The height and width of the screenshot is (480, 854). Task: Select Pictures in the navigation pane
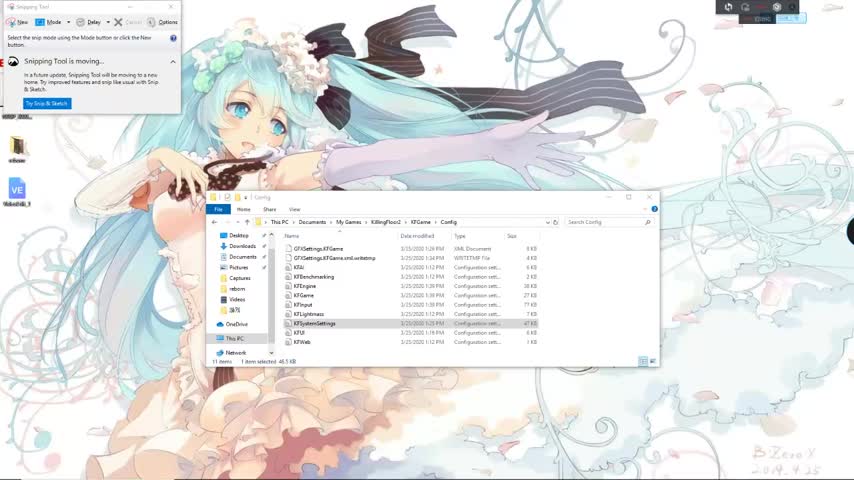click(x=239, y=268)
